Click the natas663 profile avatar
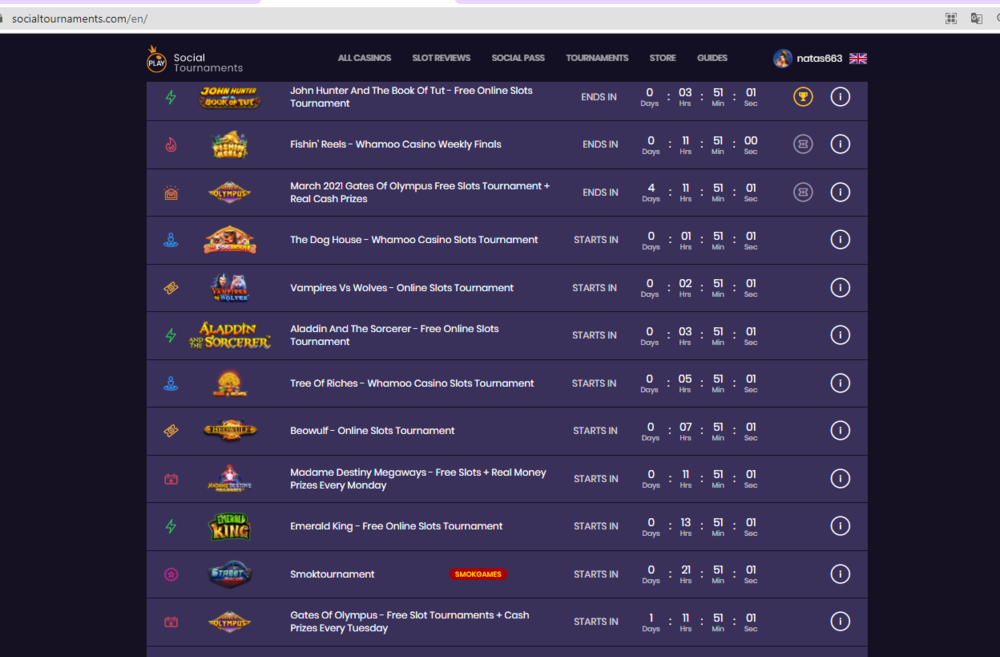This screenshot has height=657, width=1000. [783, 59]
